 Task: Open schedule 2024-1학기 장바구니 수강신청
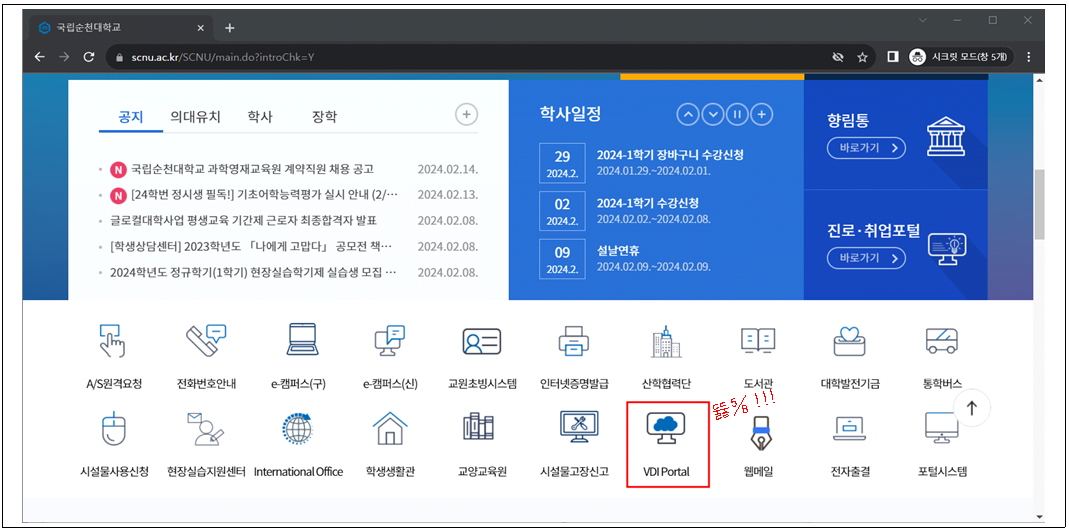tap(670, 155)
